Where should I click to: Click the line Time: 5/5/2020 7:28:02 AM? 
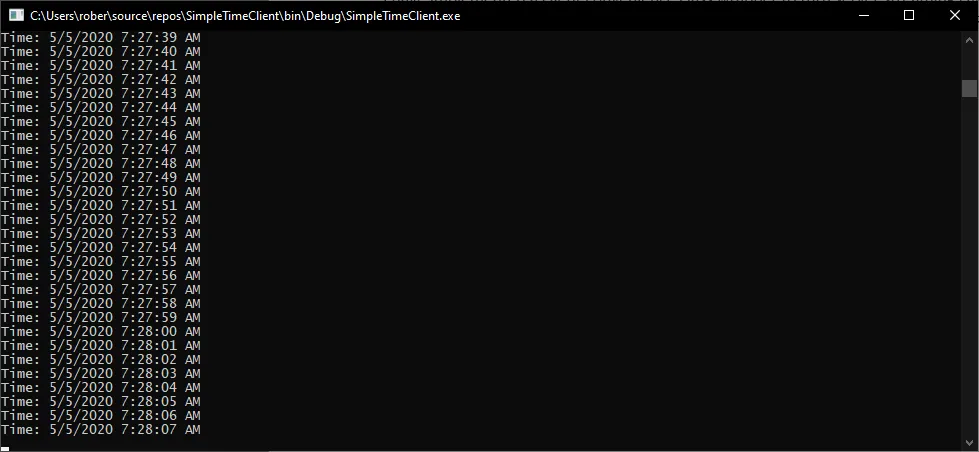101,360
